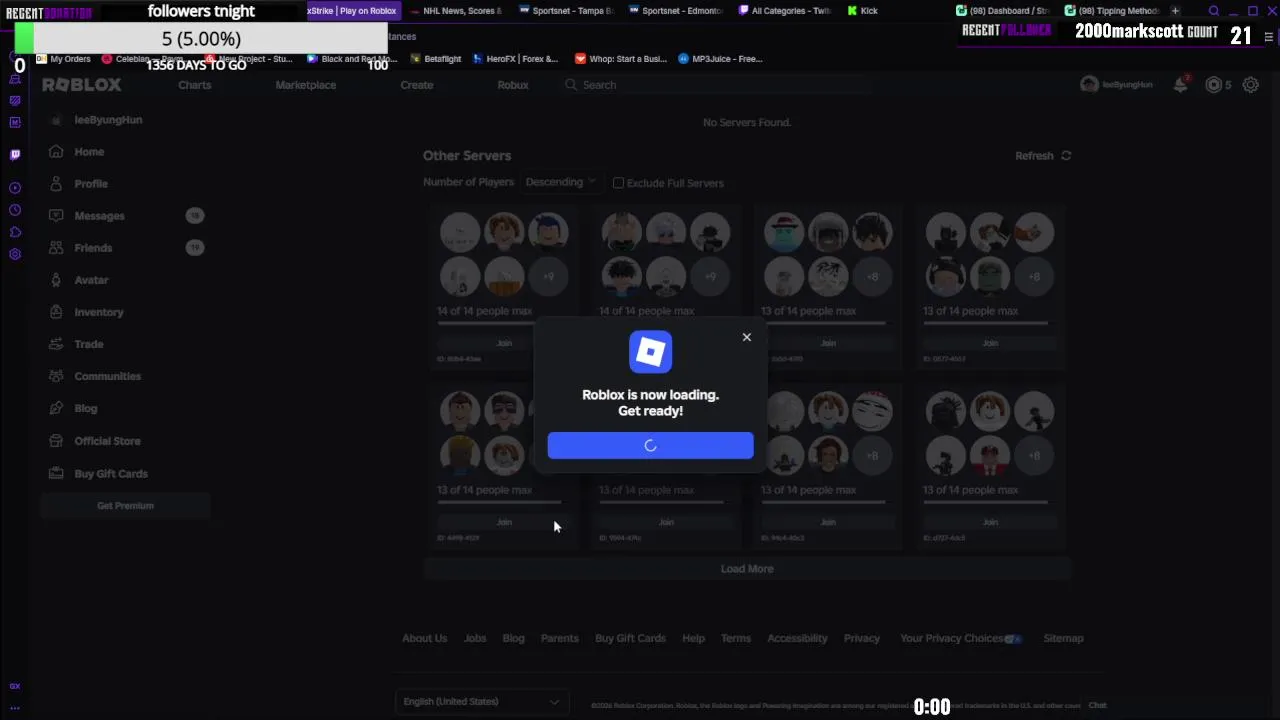Screen dimensions: 1280x720
Task: Open the Communities icon in sidebar
Action: point(56,376)
